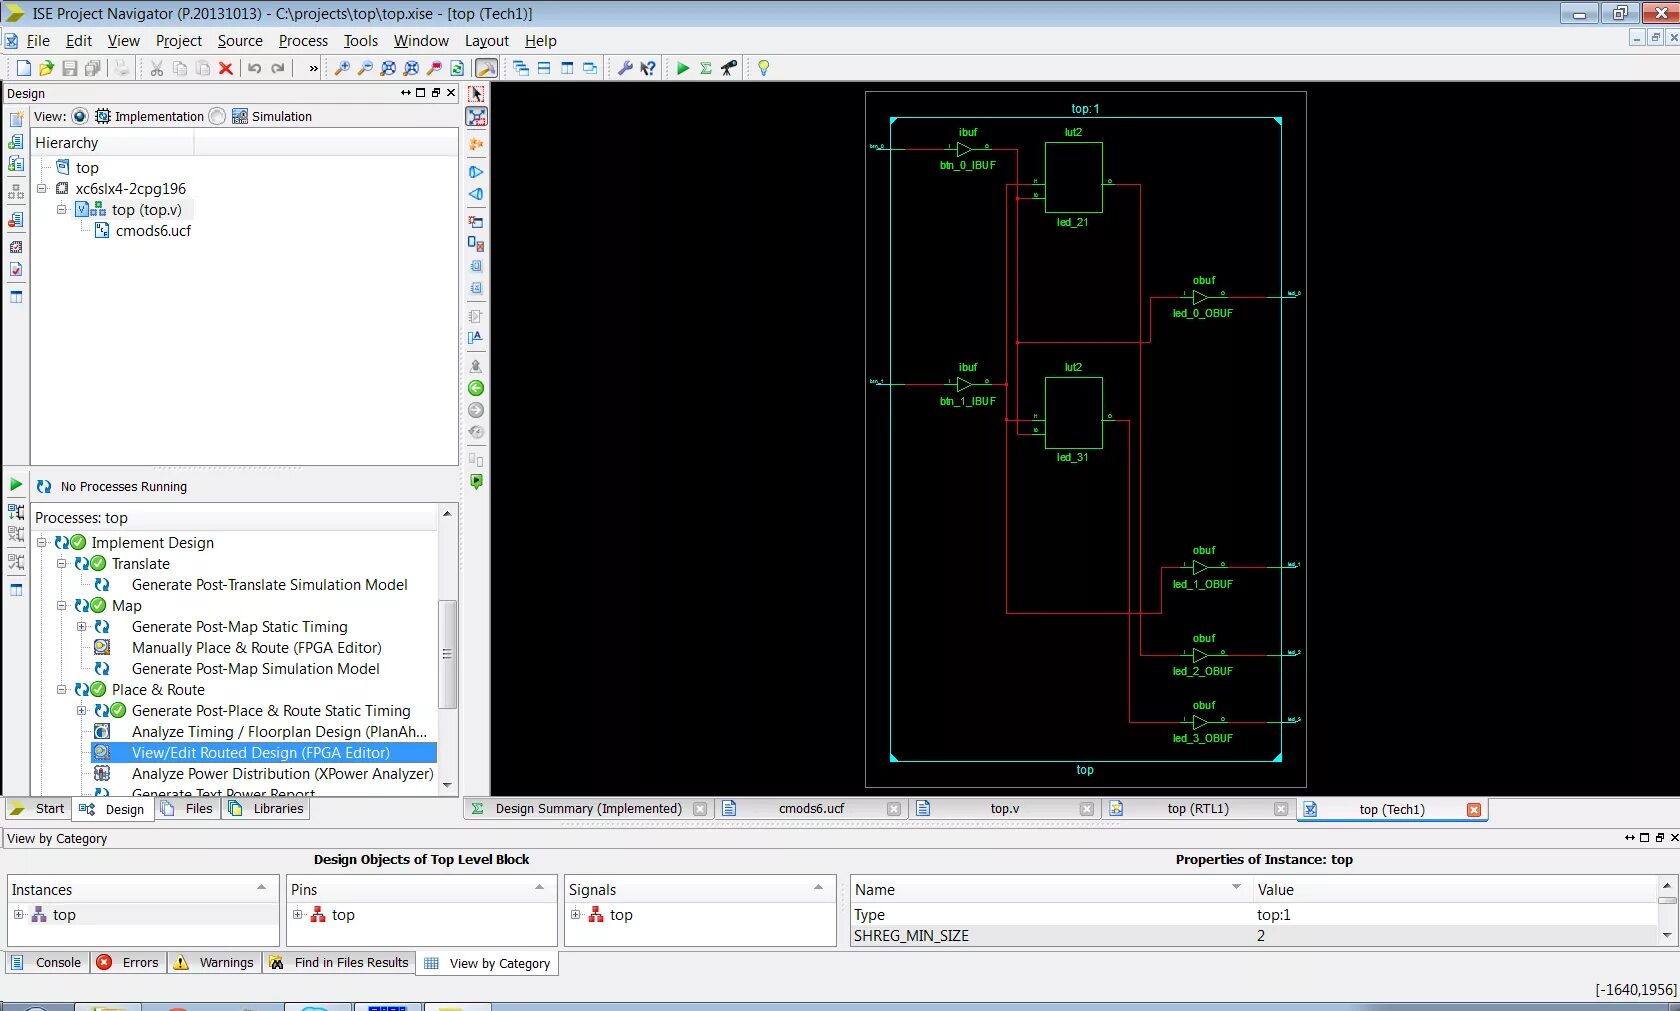Expand Generate Post-Map Static Timing node
The width and height of the screenshot is (1680, 1011).
[x=82, y=626]
